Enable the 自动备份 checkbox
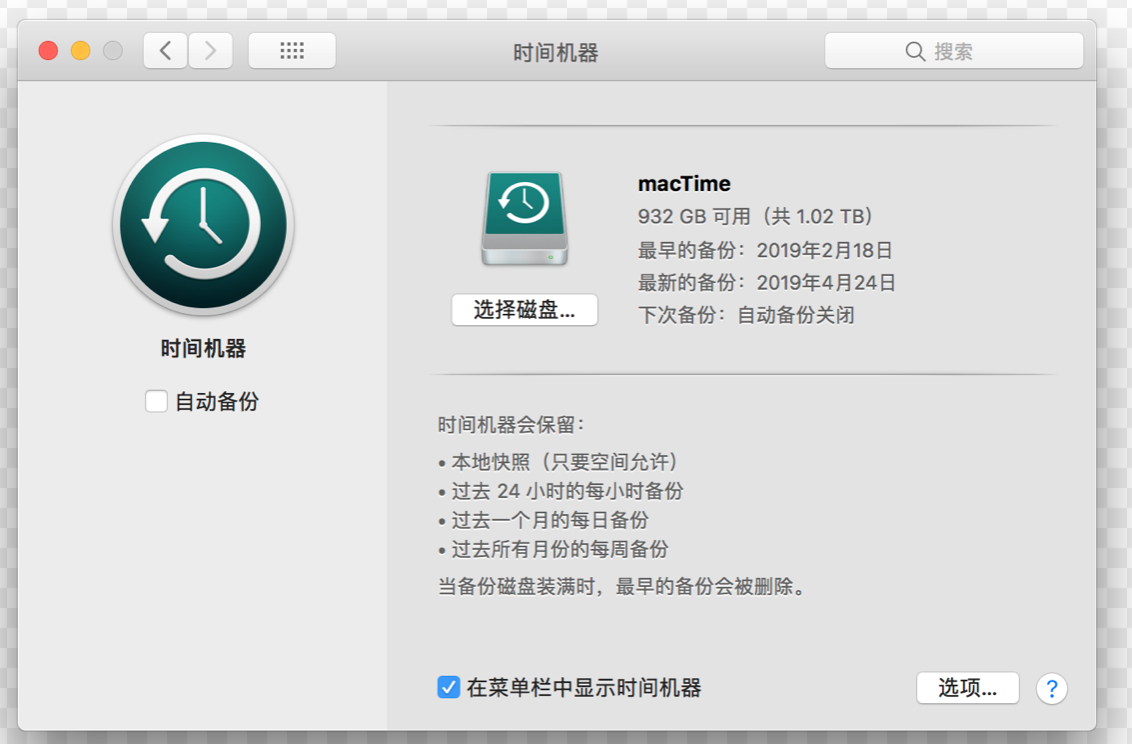The image size is (1132, 744). (156, 402)
